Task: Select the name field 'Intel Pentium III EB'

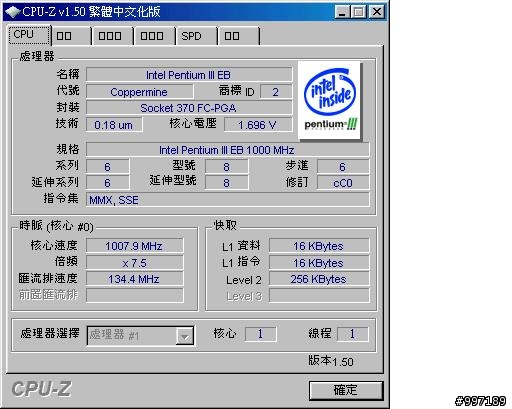Action: coord(189,75)
